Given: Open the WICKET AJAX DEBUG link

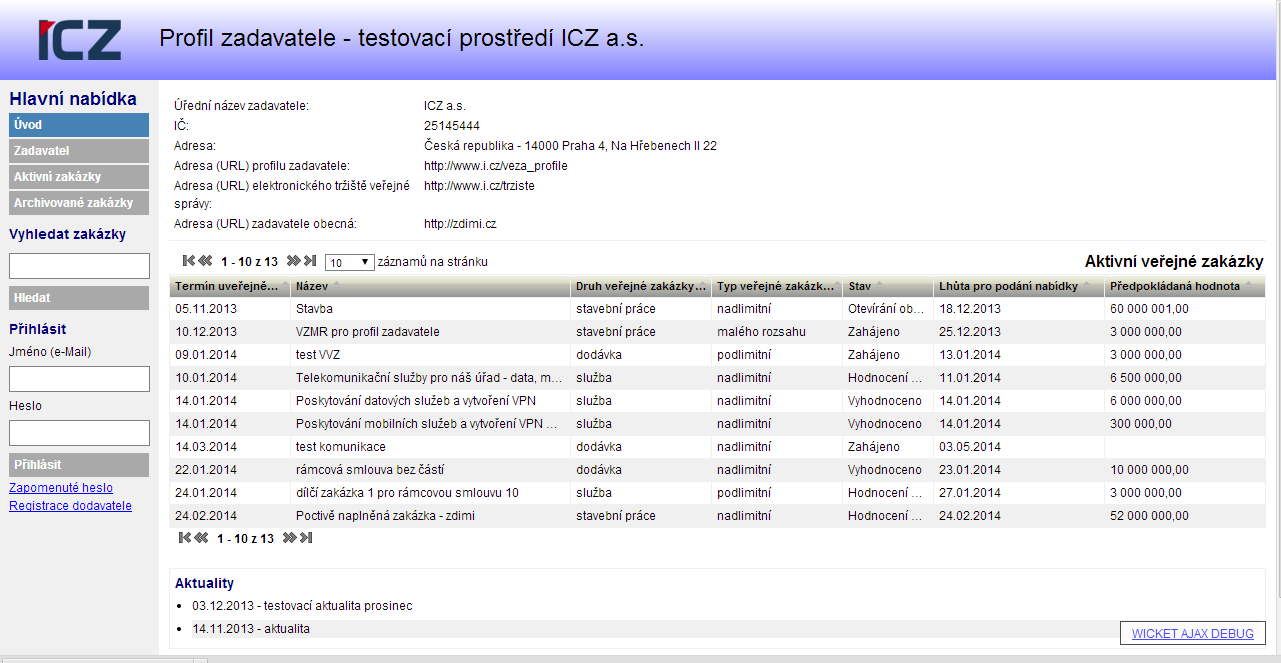Looking at the screenshot, I should pyautogui.click(x=1193, y=634).
